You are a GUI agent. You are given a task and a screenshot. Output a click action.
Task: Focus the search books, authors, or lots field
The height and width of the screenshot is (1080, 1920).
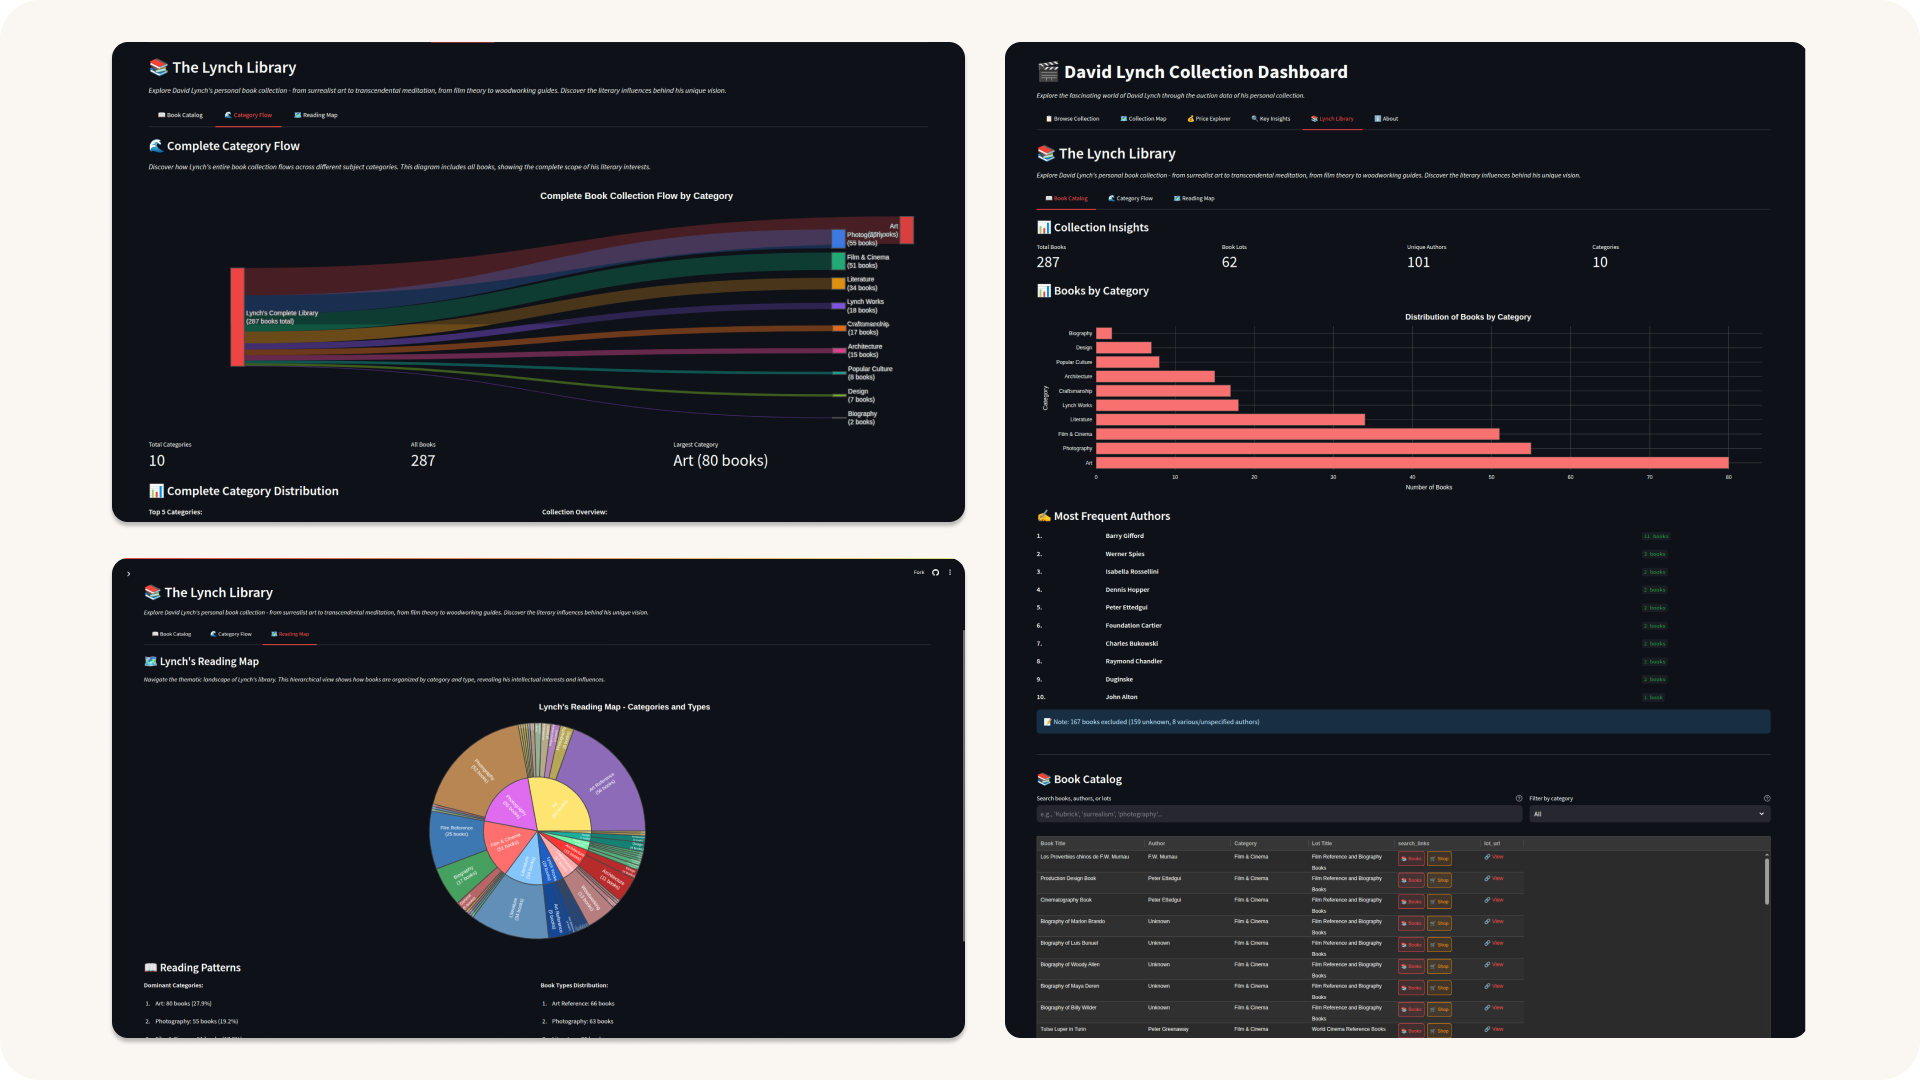click(x=1279, y=814)
